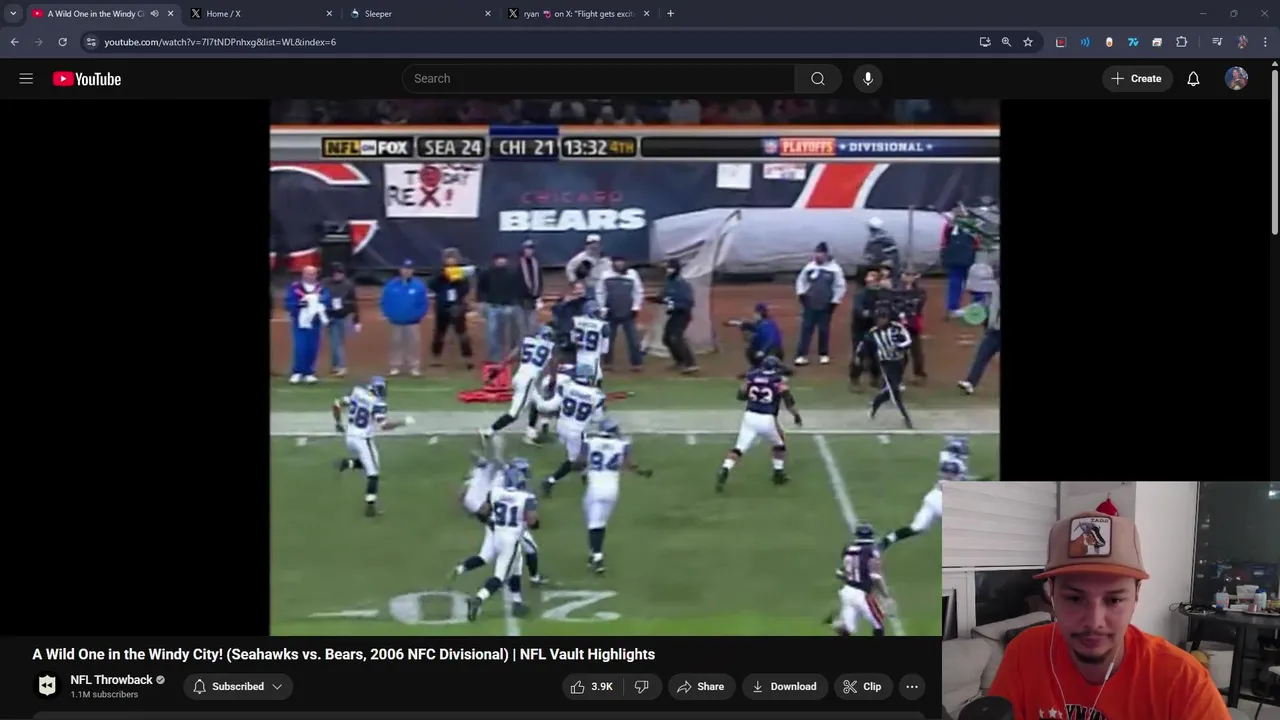The width and height of the screenshot is (1280, 720).
Task: Open the tab search dropdown arrow
Action: pos(13,14)
